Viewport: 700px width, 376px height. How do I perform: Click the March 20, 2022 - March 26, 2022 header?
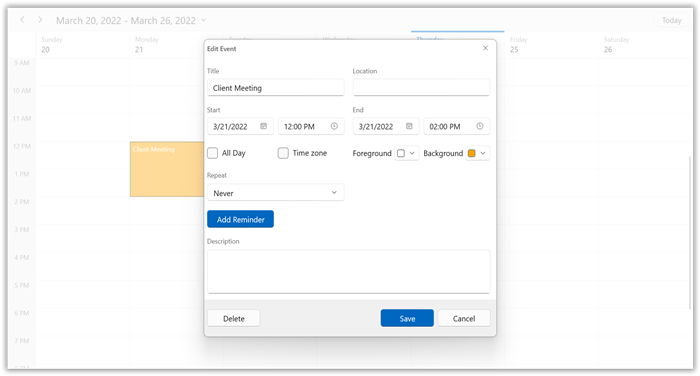(x=126, y=21)
